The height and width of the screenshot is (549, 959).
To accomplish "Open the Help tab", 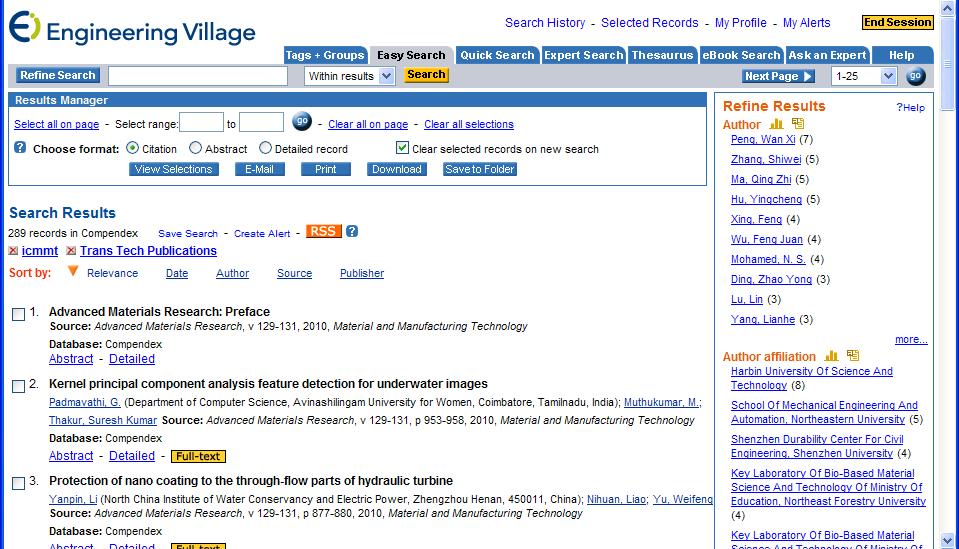I will click(x=902, y=55).
